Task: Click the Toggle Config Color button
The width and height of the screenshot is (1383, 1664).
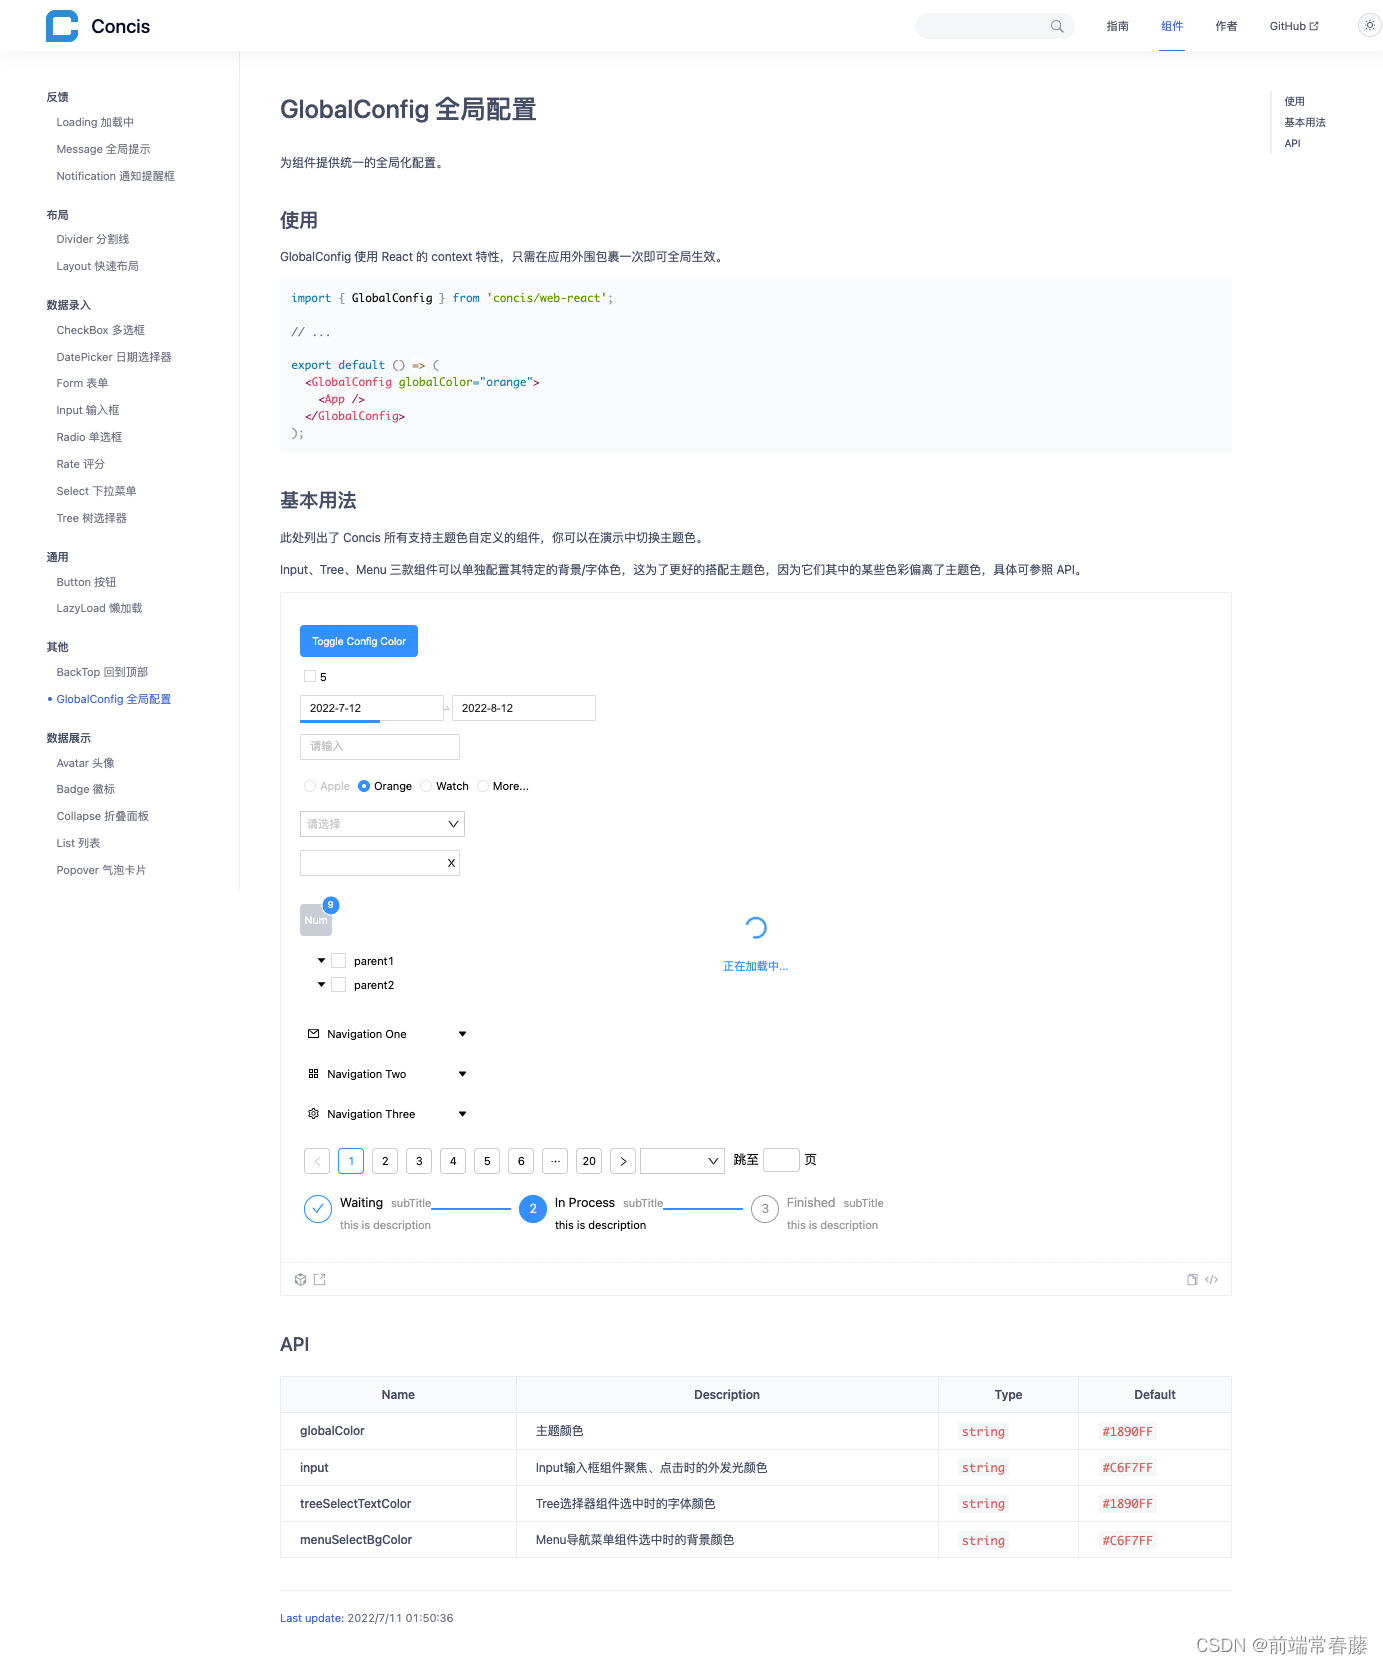Action: pyautogui.click(x=359, y=641)
